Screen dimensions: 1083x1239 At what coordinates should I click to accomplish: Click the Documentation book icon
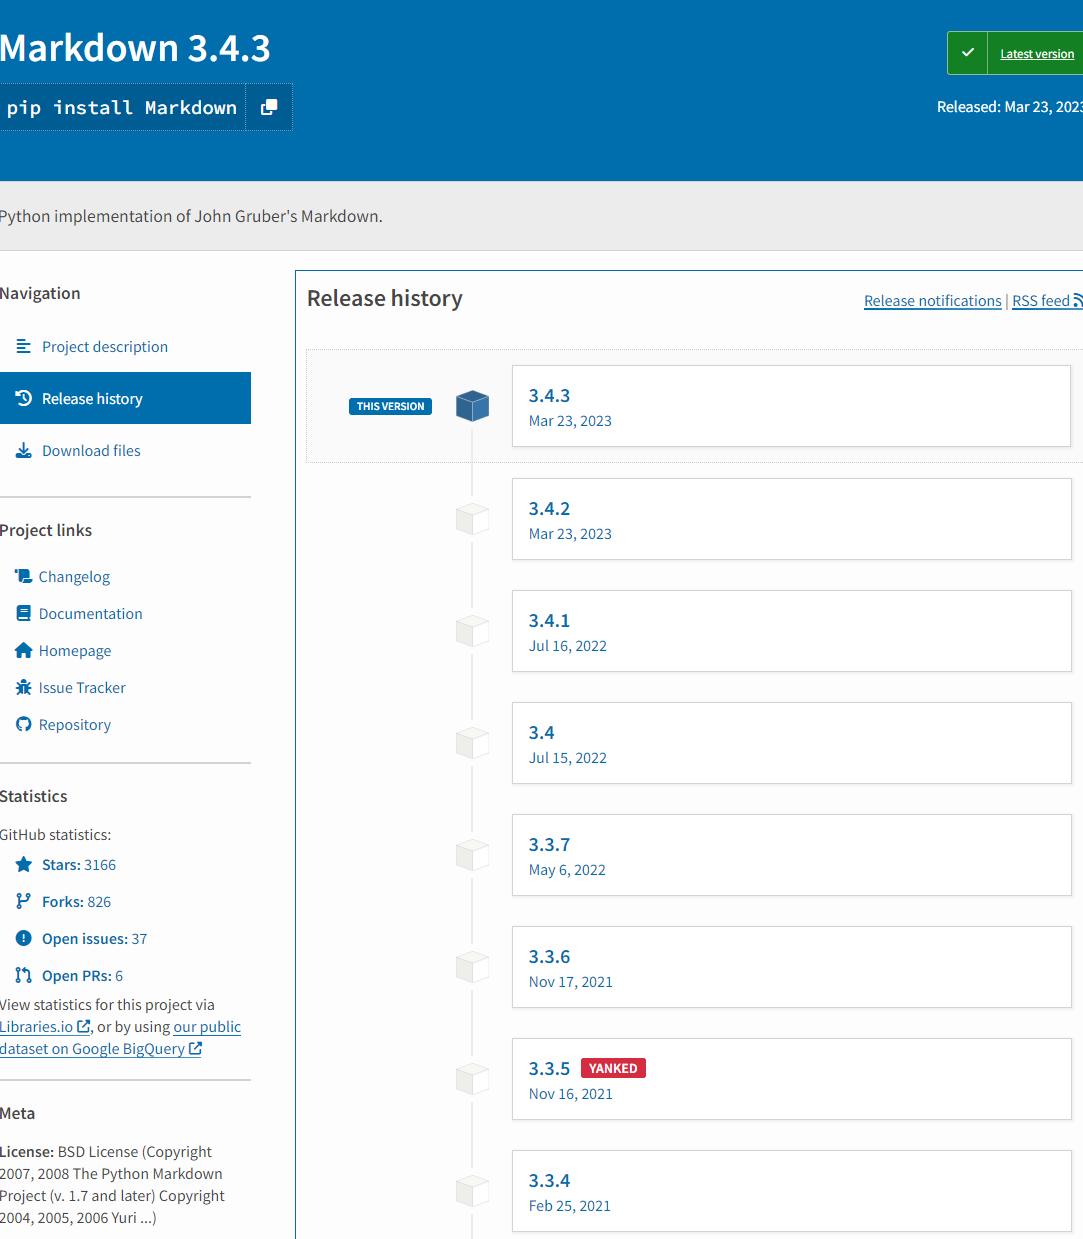click(x=24, y=613)
